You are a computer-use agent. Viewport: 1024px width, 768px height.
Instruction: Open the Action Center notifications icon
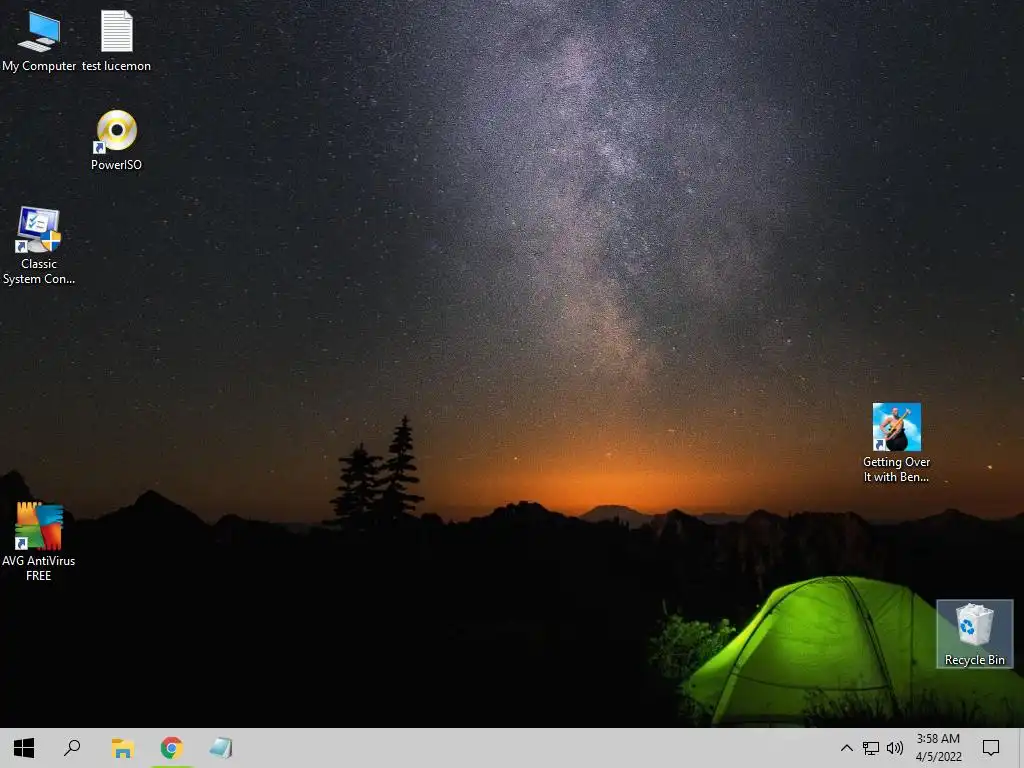(x=991, y=748)
